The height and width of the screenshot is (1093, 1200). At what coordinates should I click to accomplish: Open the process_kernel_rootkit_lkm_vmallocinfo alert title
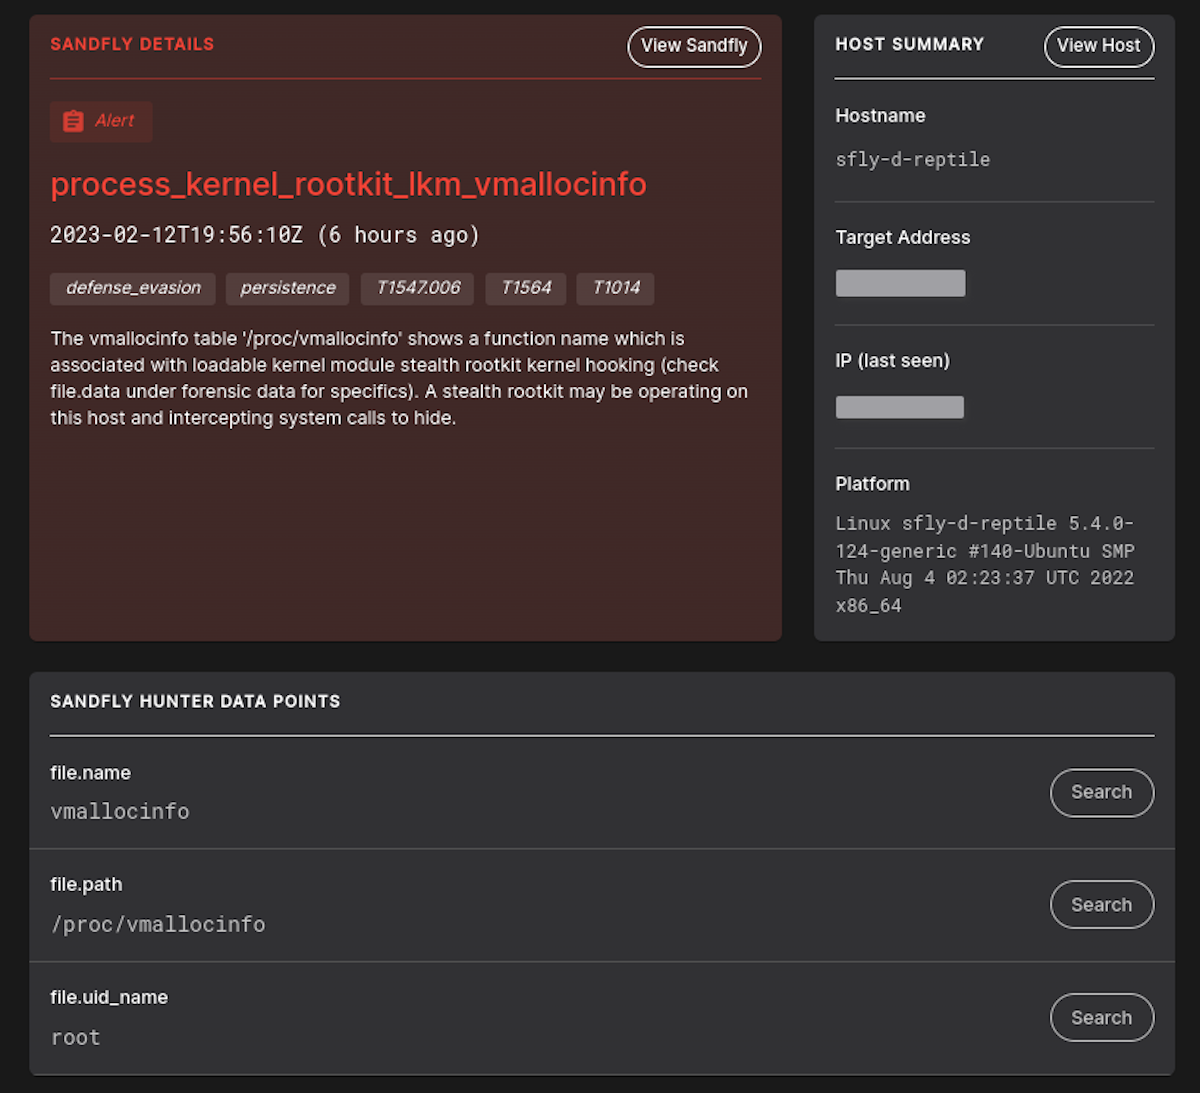click(348, 184)
